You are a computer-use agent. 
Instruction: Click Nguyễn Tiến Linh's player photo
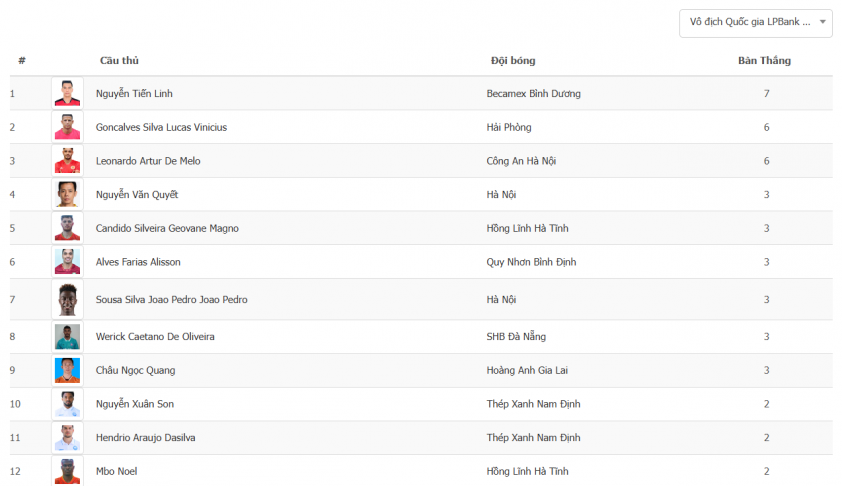pyautogui.click(x=67, y=93)
